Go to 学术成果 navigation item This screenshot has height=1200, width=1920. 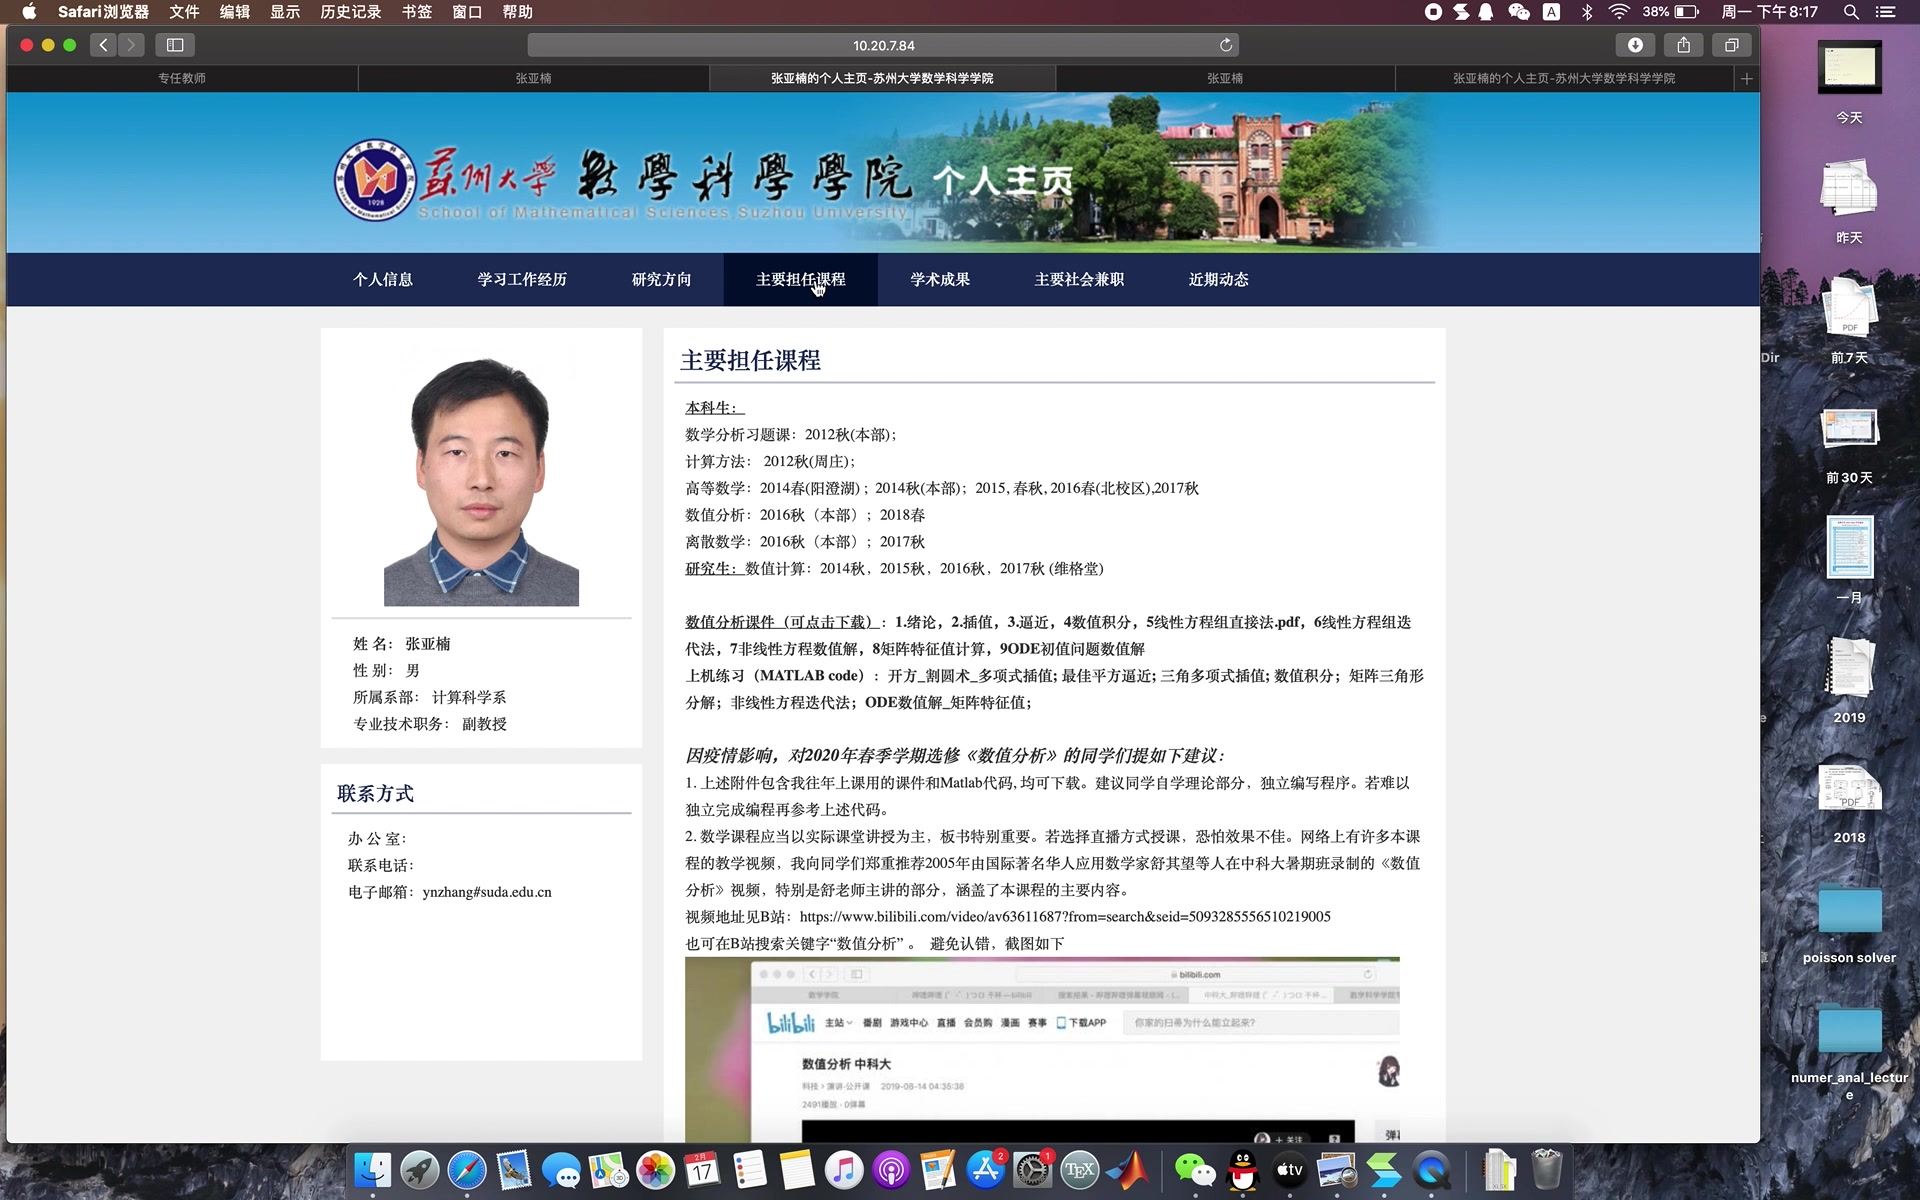[940, 279]
